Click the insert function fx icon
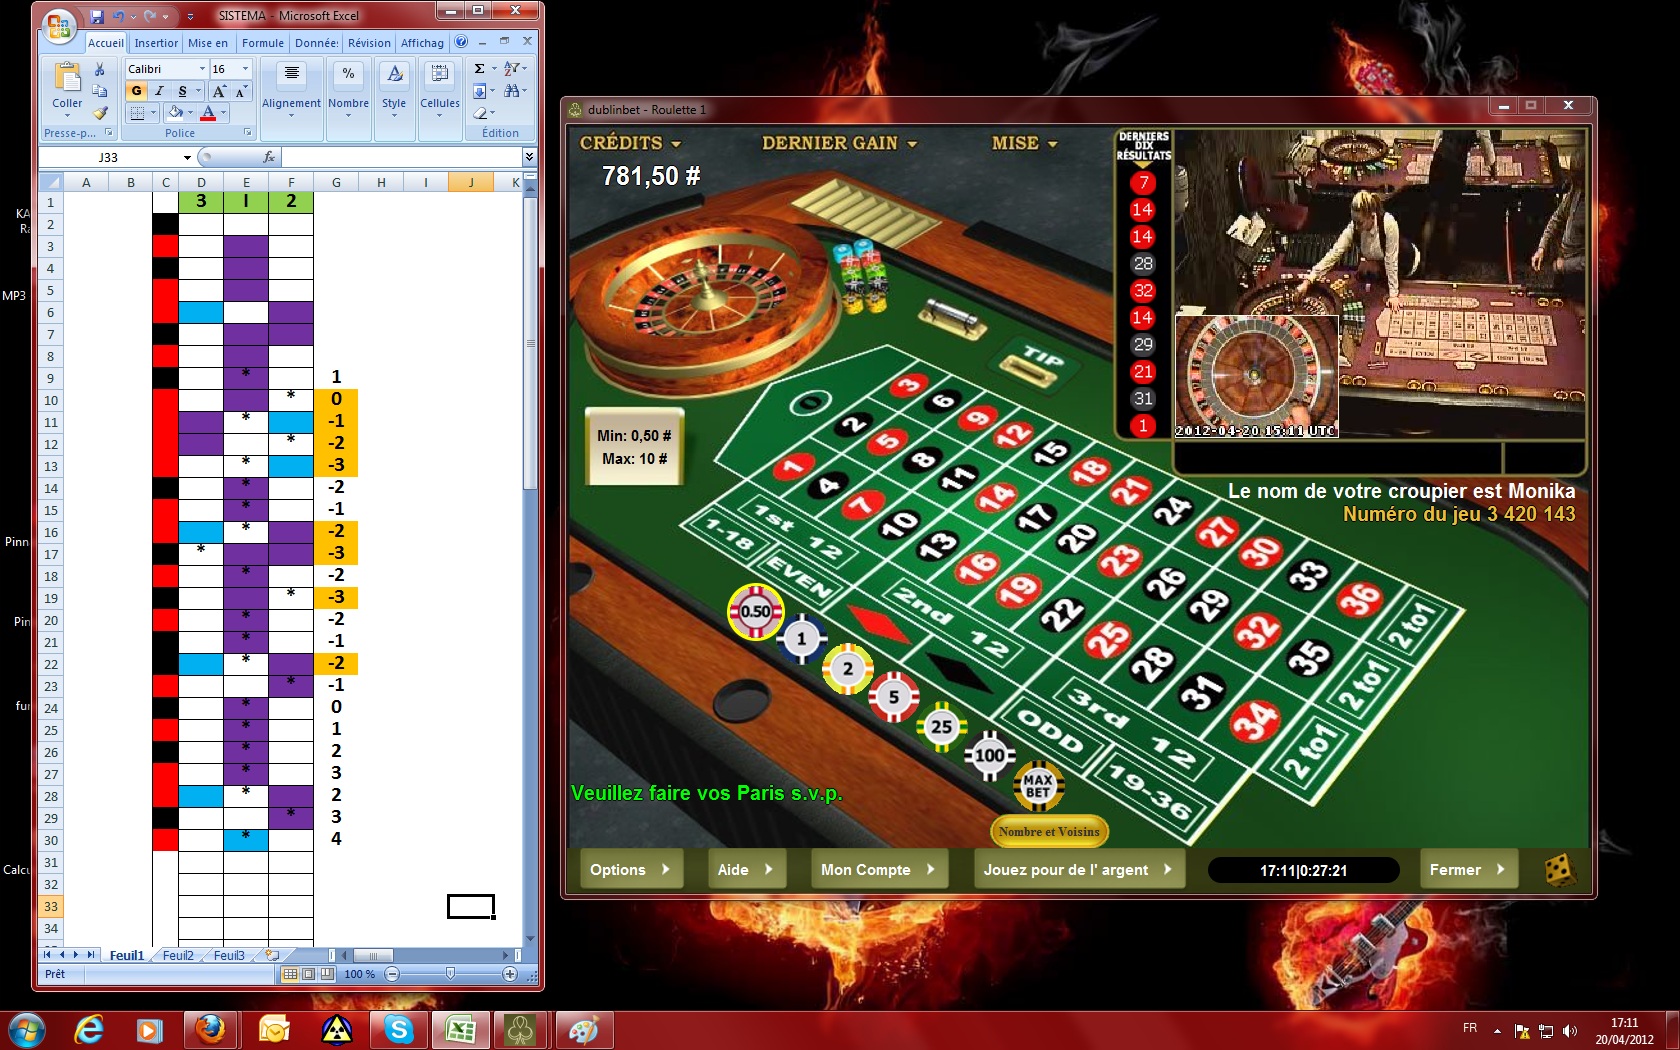 268,157
